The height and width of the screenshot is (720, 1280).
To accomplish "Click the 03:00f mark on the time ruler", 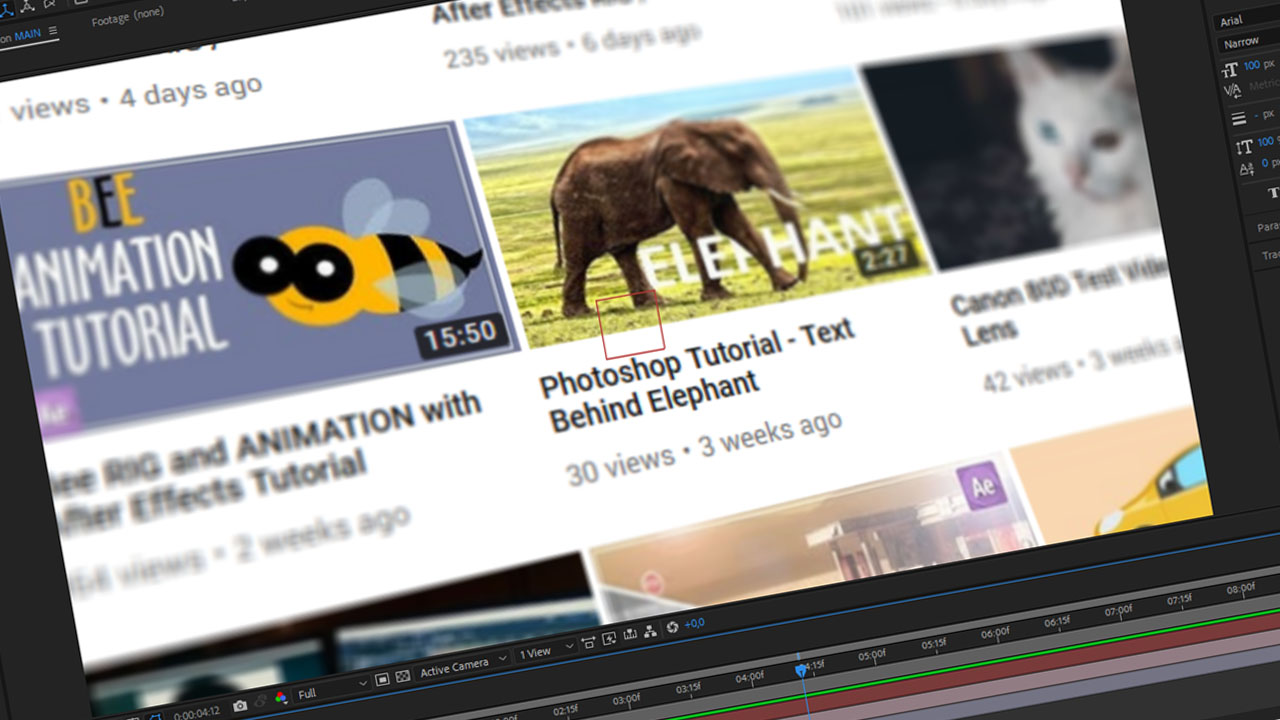I will [626, 698].
